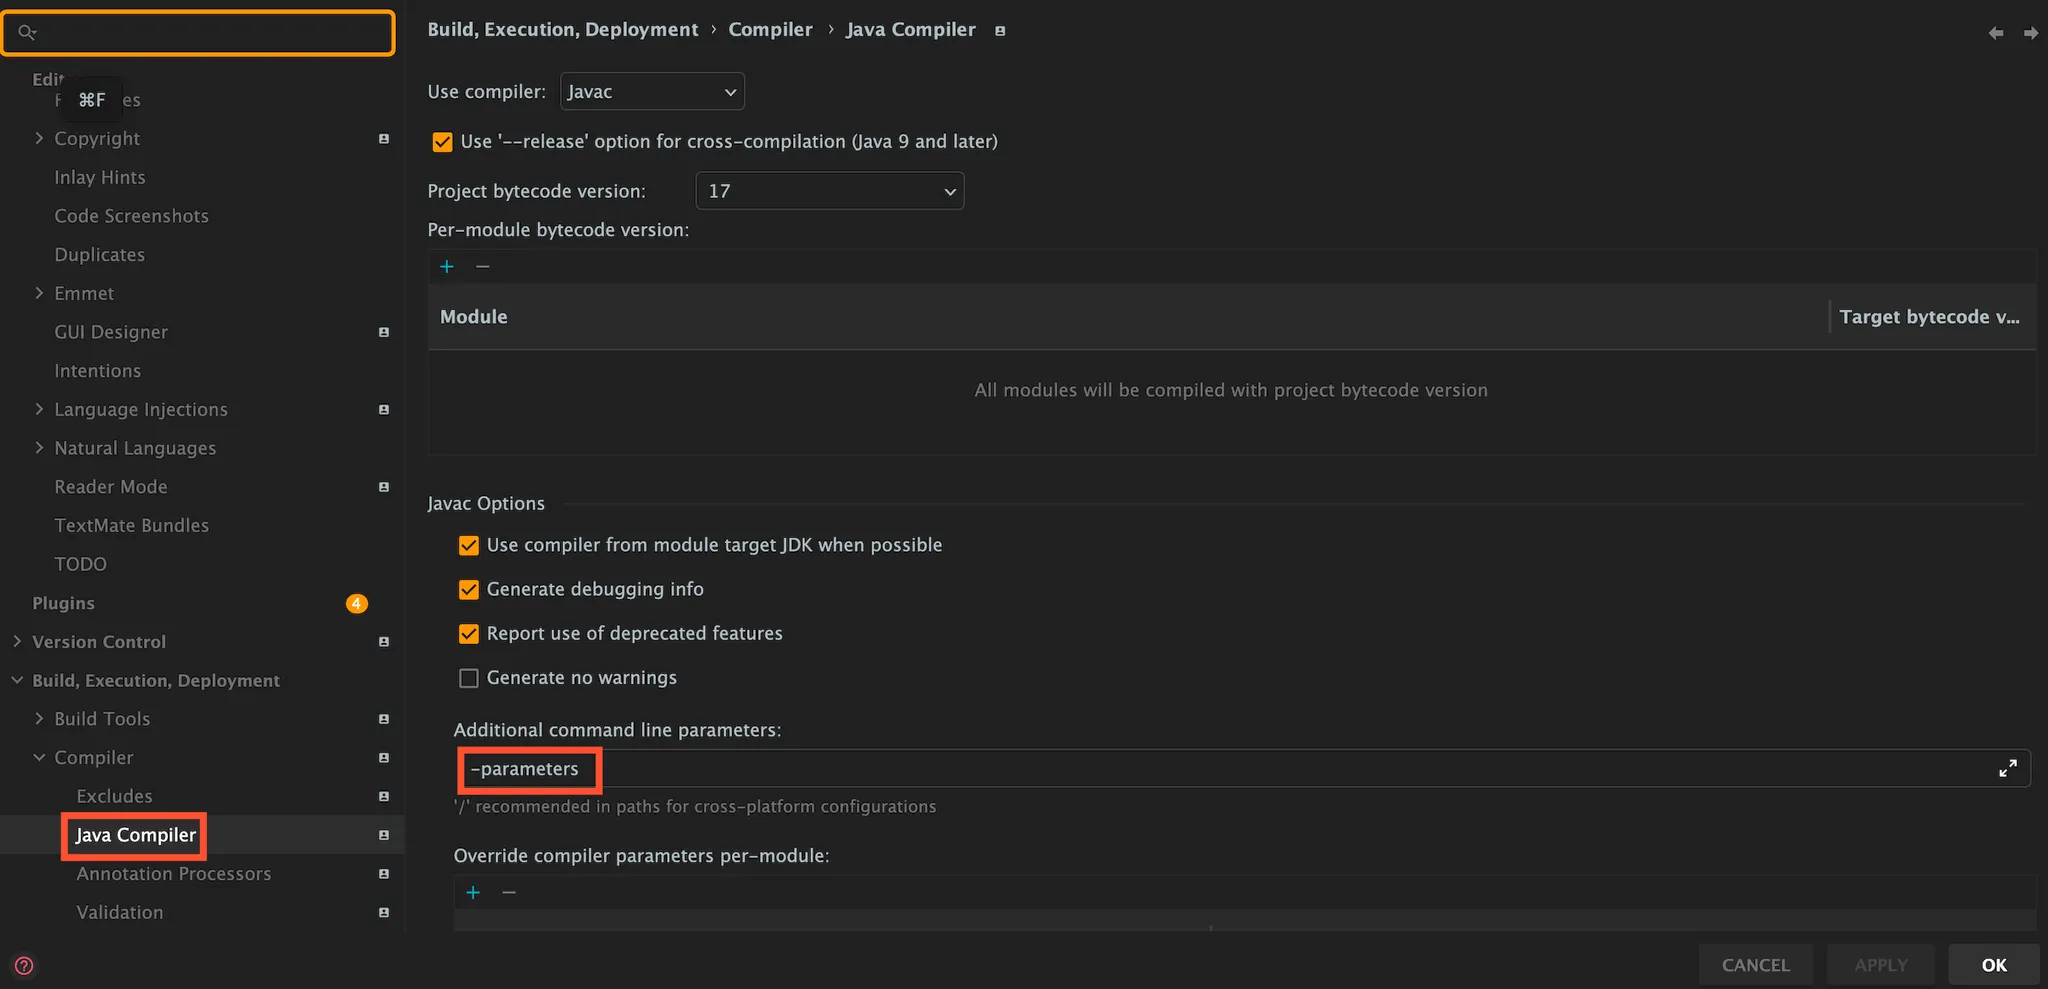Add an override compiler parameters entry with plus

(x=473, y=892)
